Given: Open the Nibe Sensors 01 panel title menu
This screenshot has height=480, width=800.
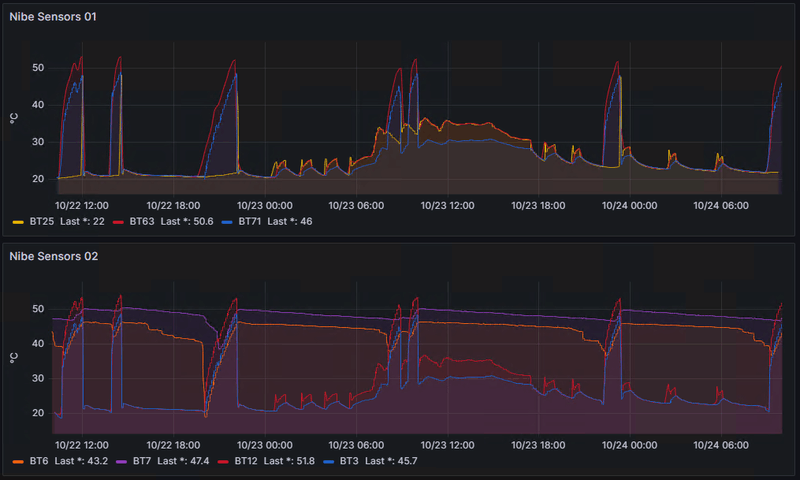Looking at the screenshot, I should [53, 17].
